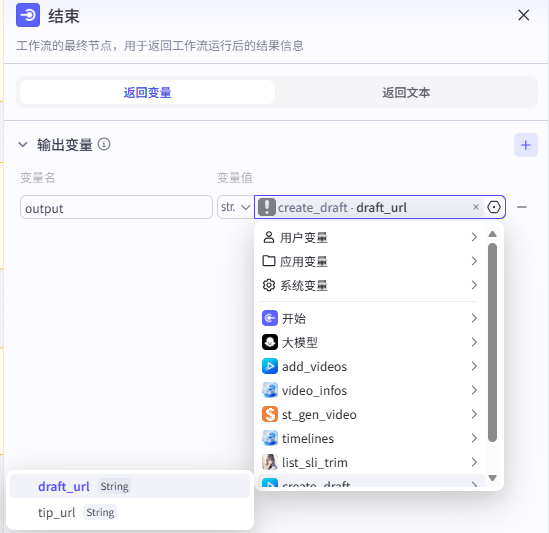Image resolution: width=549 pixels, height=533 pixels.
Task: Click chevron next to add_videos
Action: tap(474, 366)
